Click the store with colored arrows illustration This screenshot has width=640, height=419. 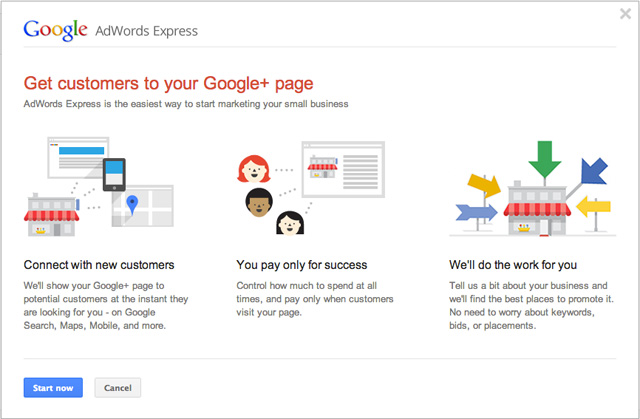[x=533, y=188]
